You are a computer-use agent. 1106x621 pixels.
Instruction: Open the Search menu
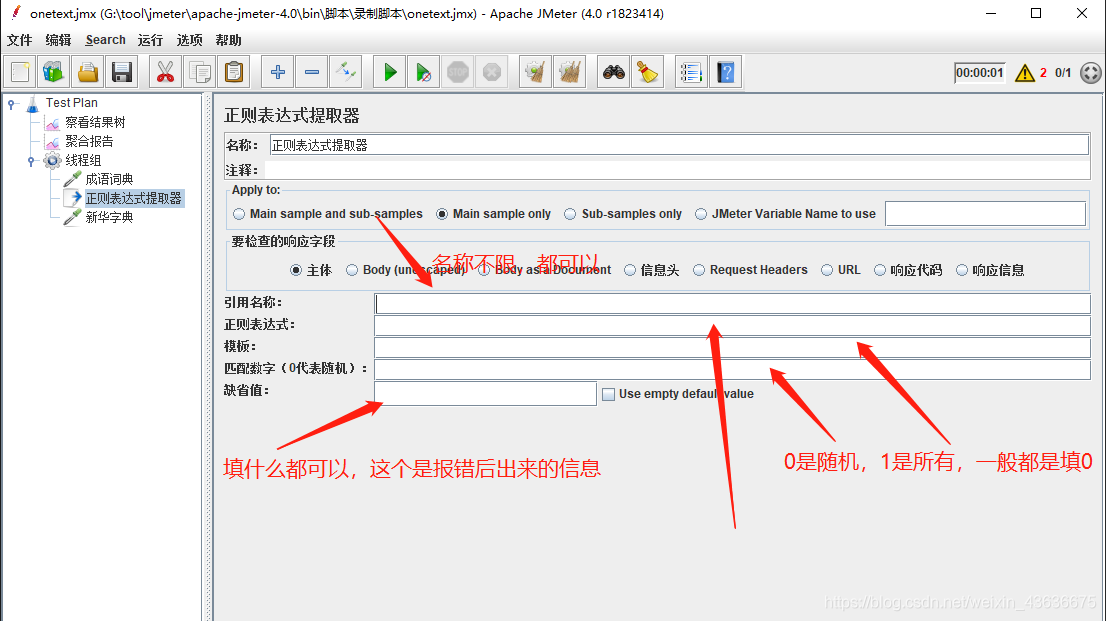105,40
